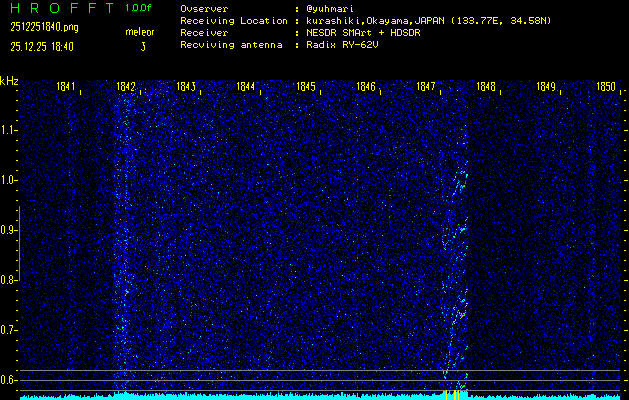Click the 0.6 kHz frequency label
This screenshot has height=400, width=629.
(8, 380)
